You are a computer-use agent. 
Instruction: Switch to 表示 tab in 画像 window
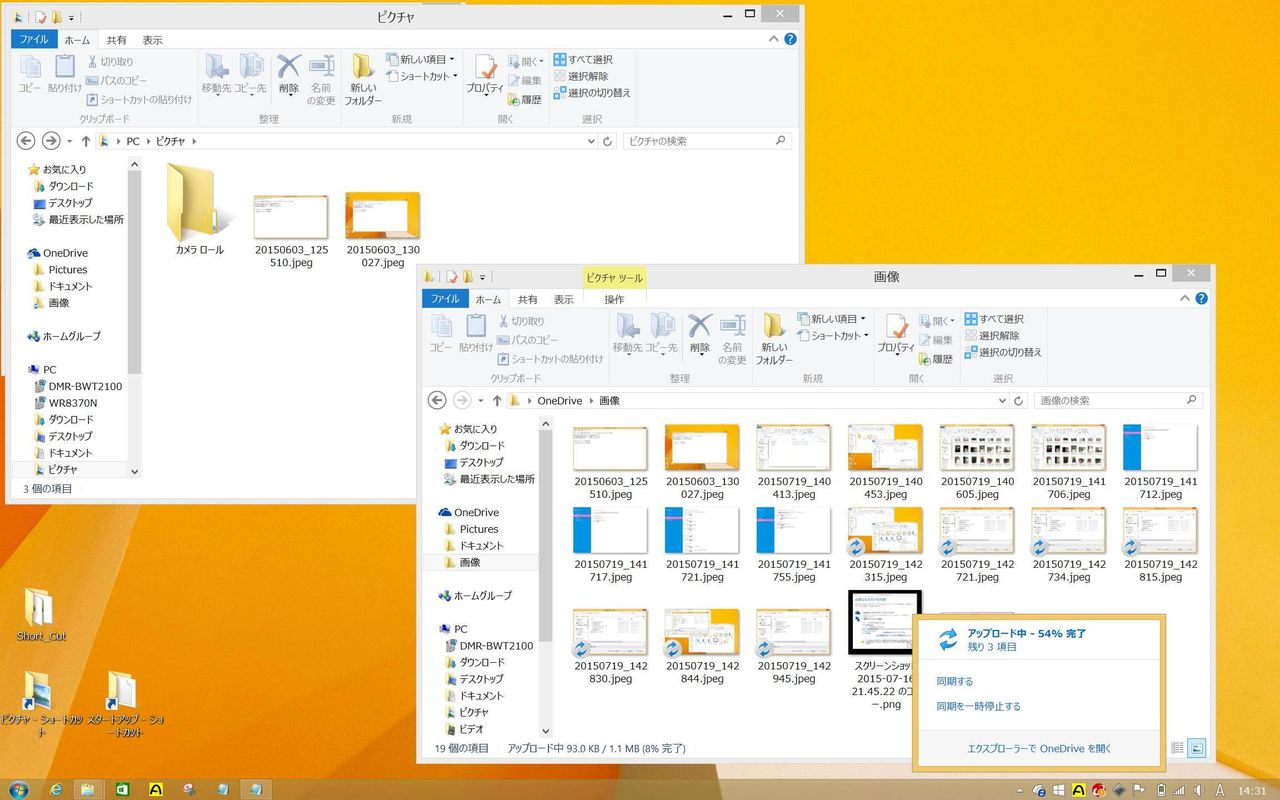[564, 299]
